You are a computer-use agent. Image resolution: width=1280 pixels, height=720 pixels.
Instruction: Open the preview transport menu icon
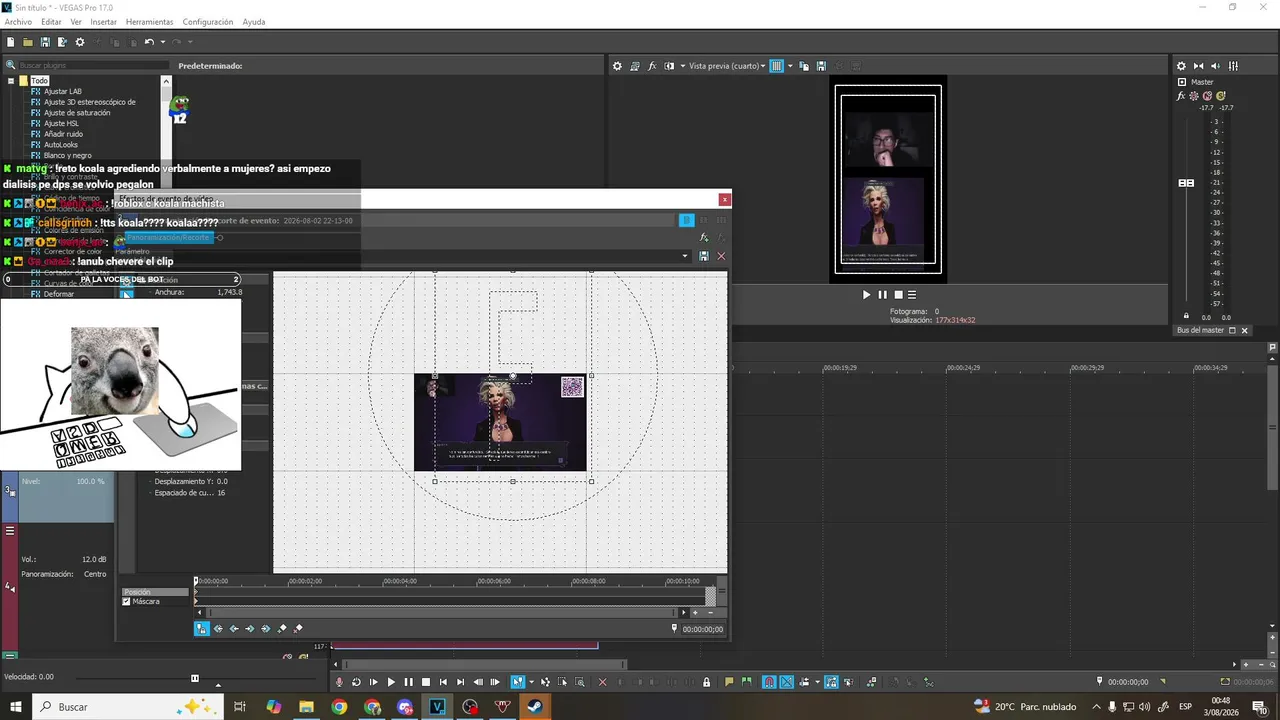[x=912, y=295]
